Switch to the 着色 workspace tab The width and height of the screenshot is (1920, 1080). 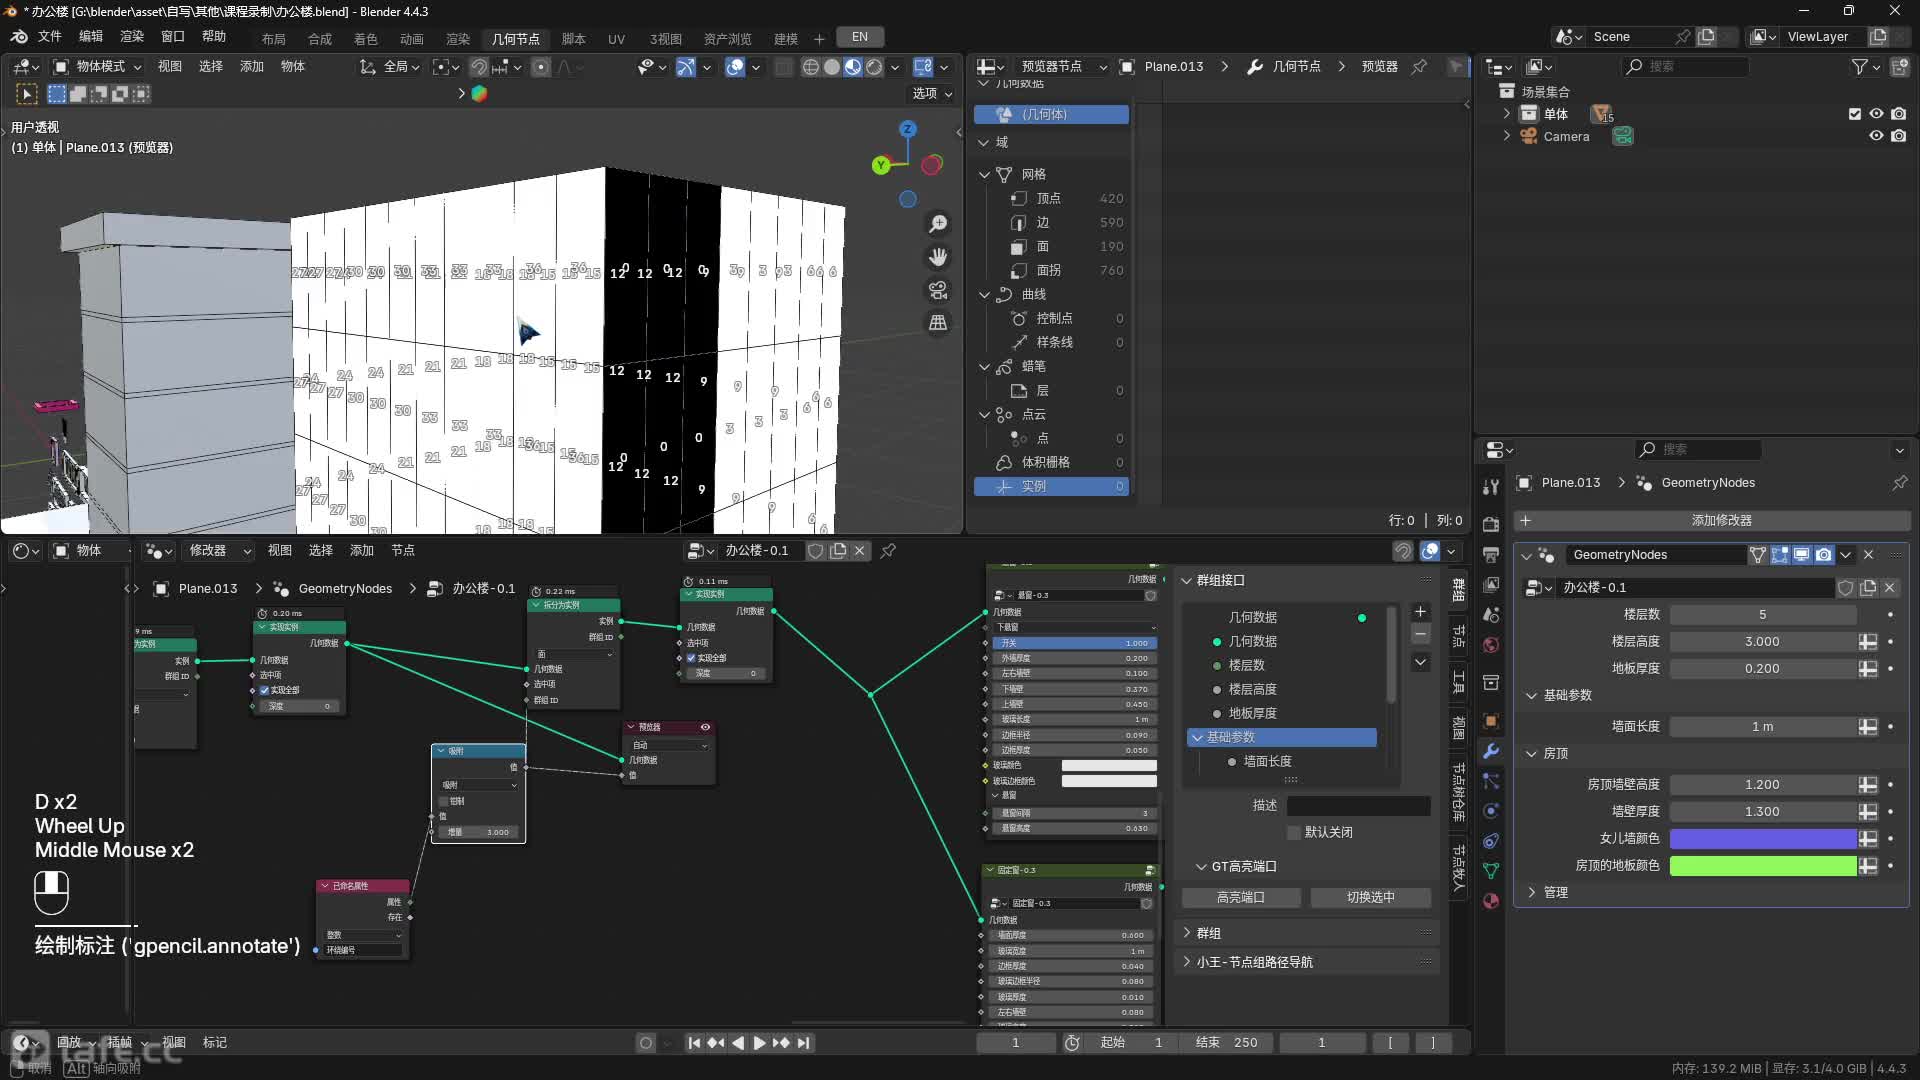(x=366, y=39)
